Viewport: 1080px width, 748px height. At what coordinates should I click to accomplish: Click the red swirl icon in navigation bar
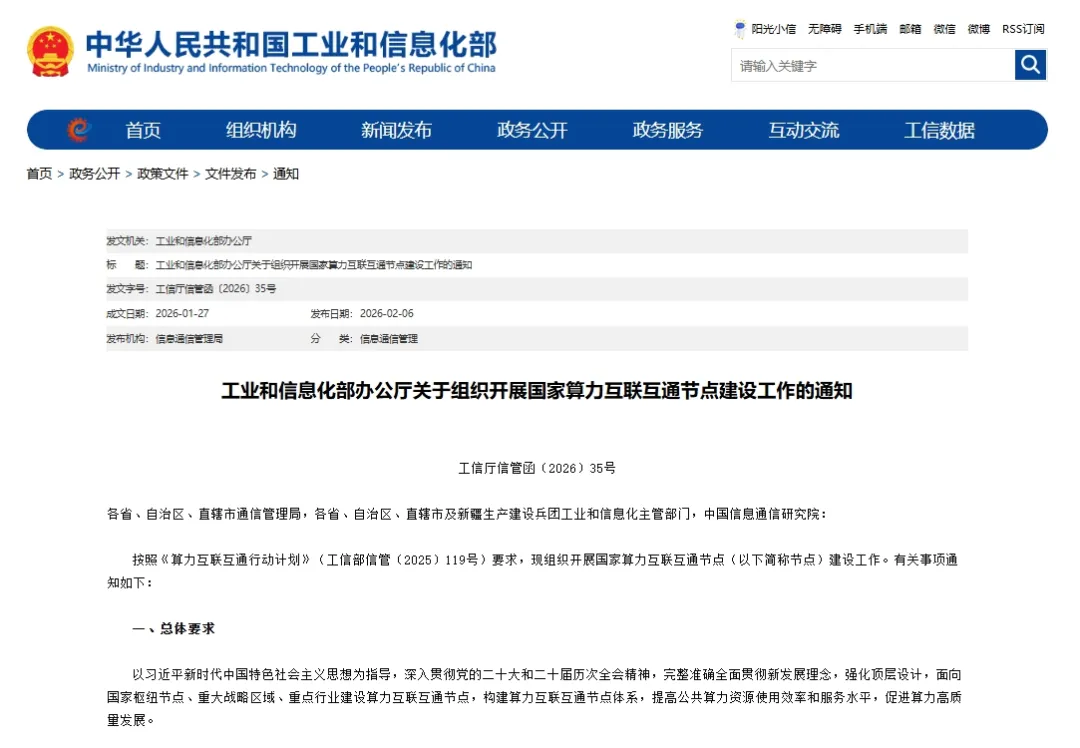(78, 130)
